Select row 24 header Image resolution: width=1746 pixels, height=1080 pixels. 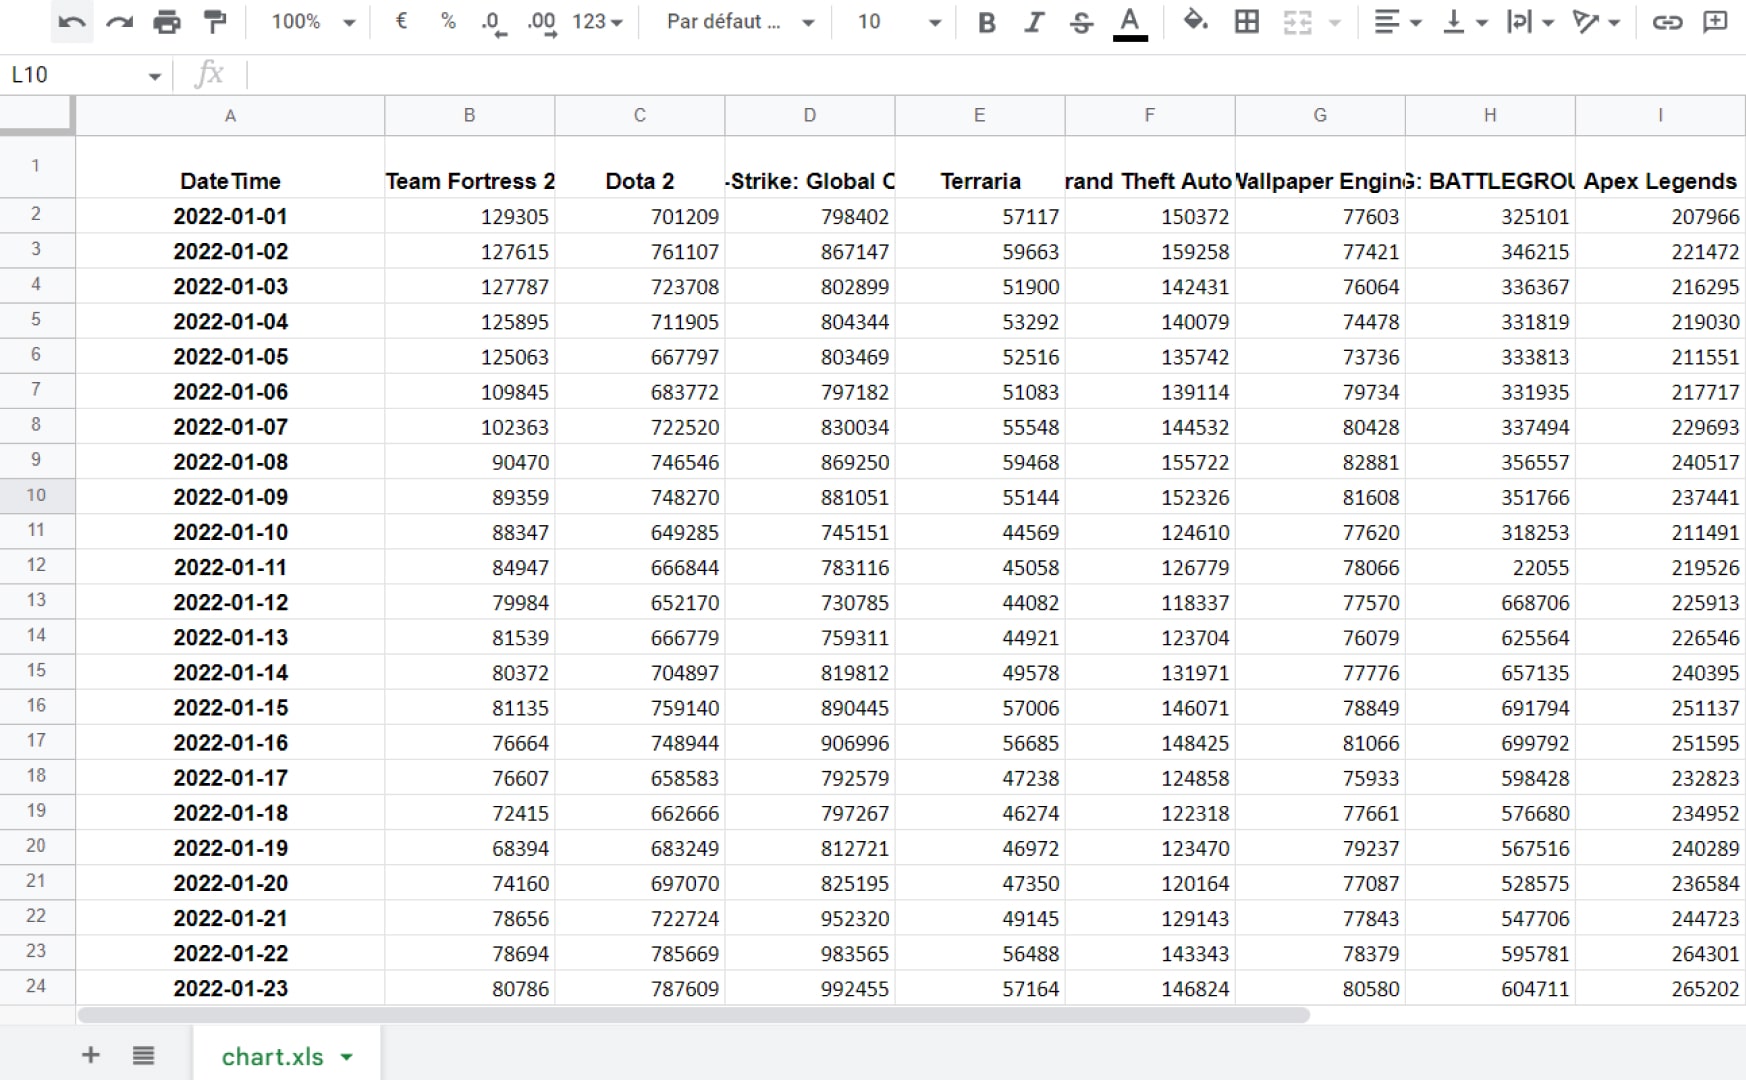pyautogui.click(x=36, y=986)
